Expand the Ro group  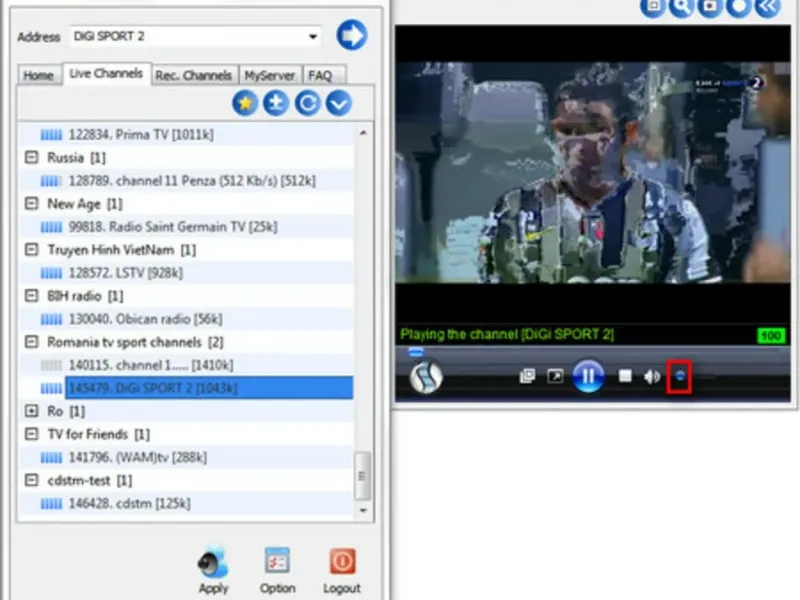pyautogui.click(x=32, y=411)
